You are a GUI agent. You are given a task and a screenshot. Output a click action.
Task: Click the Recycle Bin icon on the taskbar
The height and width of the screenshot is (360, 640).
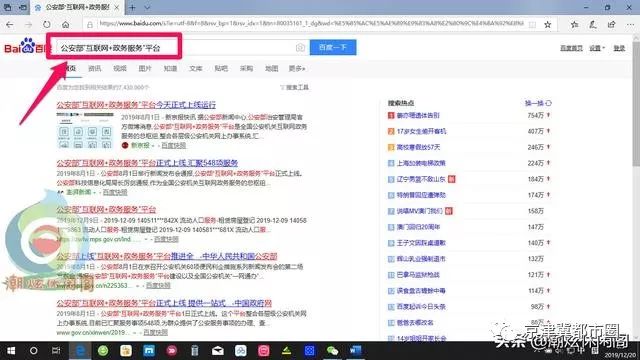[195, 351]
